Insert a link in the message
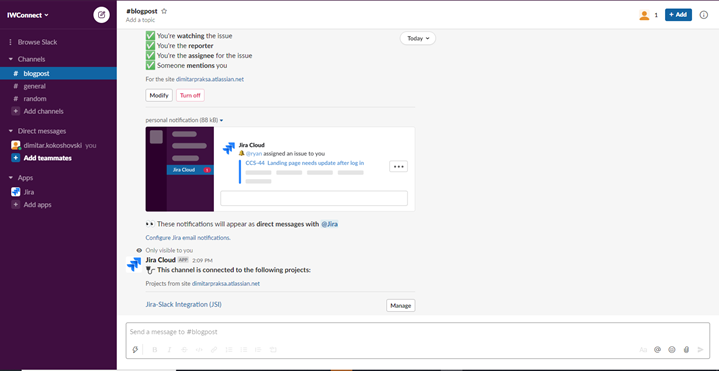 coord(214,349)
